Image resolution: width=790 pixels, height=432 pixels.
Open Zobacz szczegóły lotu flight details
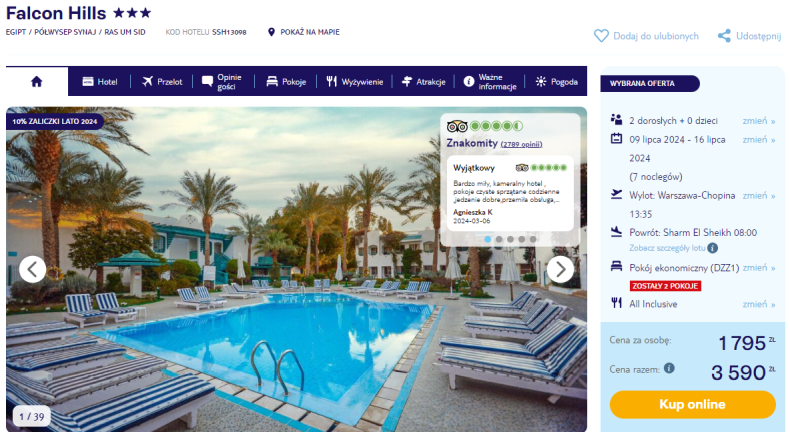tap(667, 248)
